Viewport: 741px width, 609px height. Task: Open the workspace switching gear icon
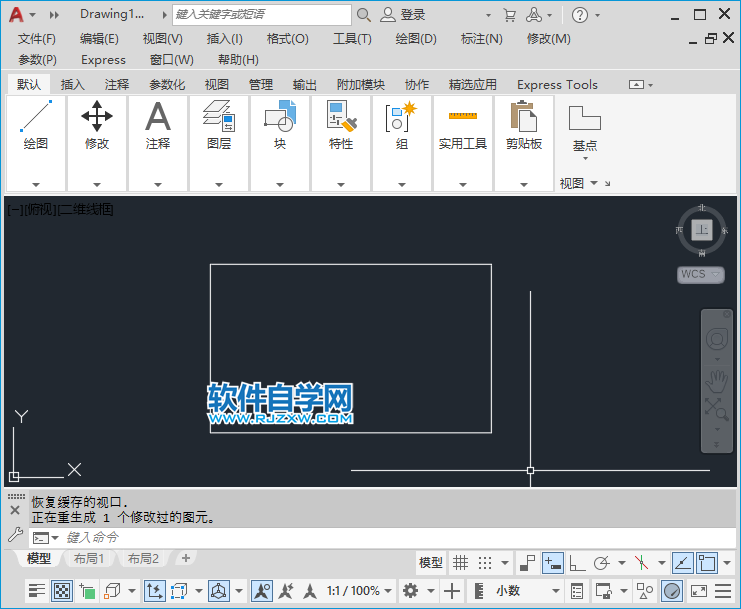point(410,591)
